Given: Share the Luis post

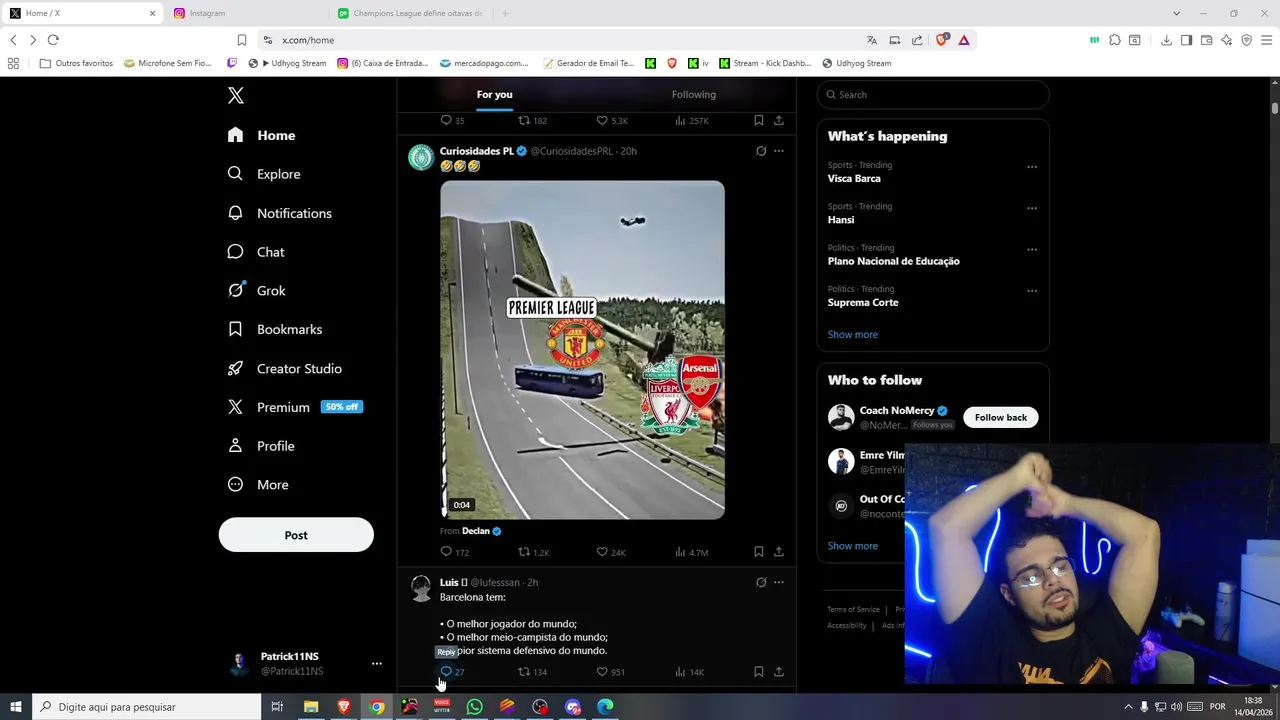Looking at the screenshot, I should [779, 672].
